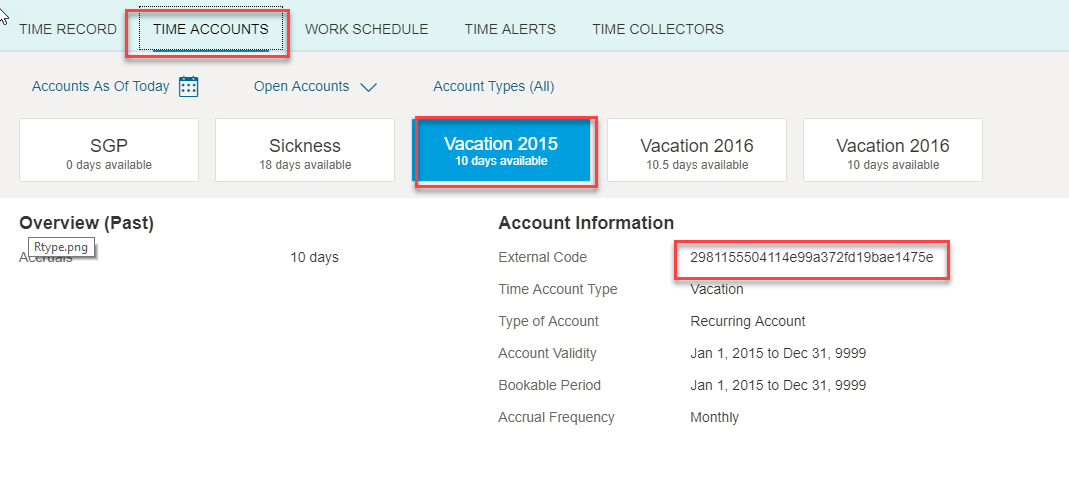
Task: Click the Type of Account label
Action: [549, 322]
